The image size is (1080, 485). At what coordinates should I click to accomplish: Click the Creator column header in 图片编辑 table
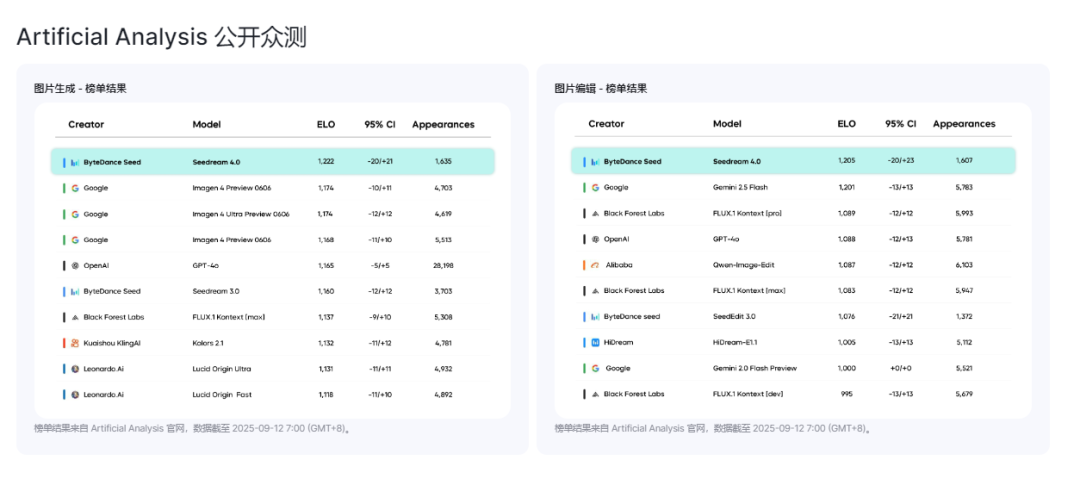[606, 124]
